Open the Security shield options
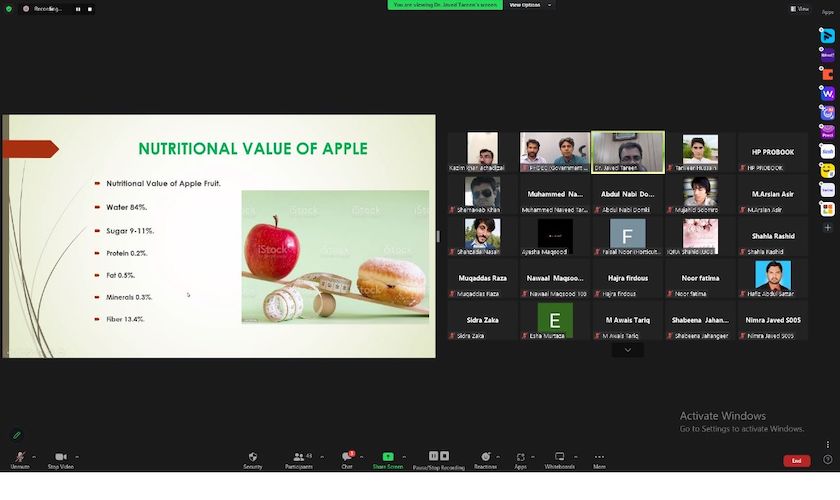 coord(253,458)
